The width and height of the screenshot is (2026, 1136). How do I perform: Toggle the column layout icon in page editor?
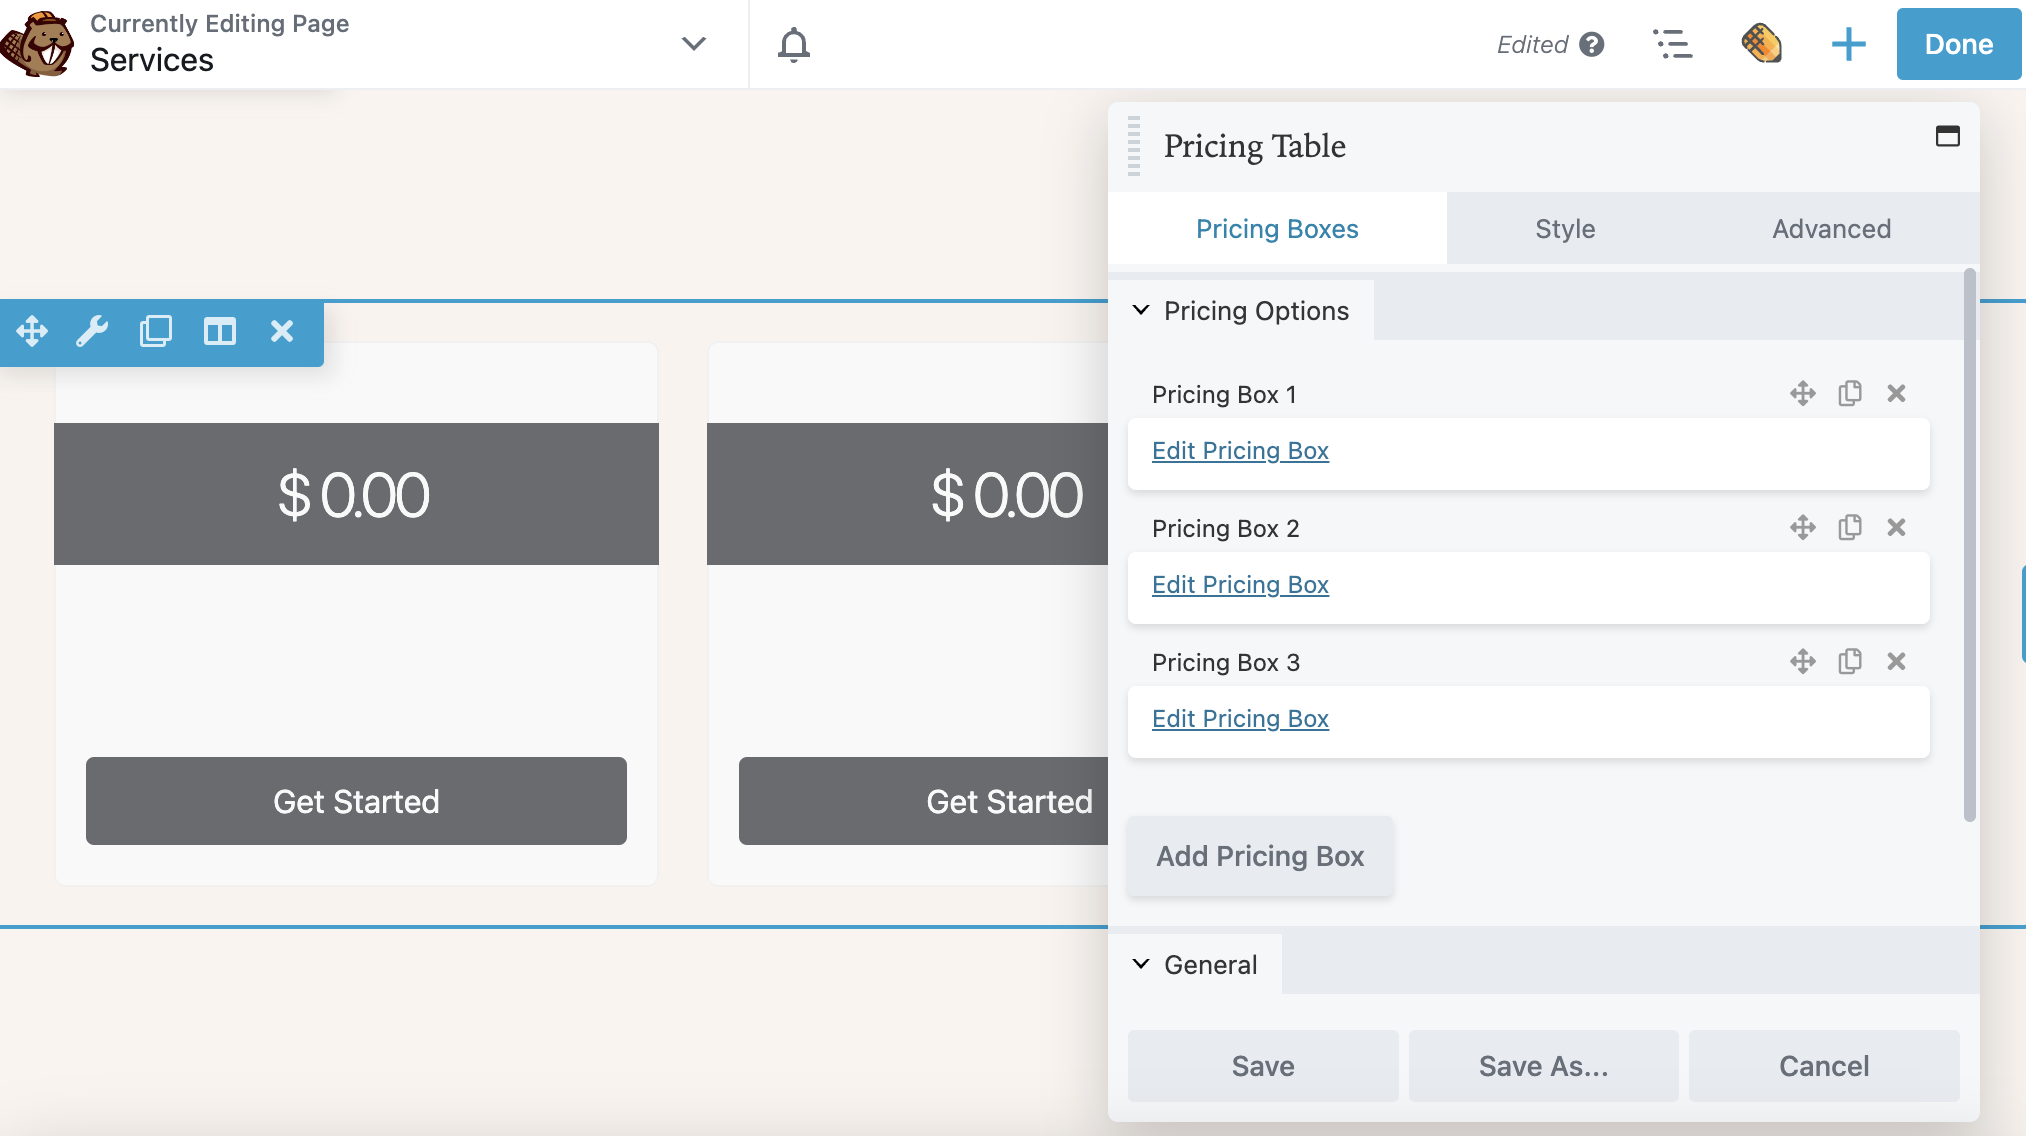(x=218, y=331)
